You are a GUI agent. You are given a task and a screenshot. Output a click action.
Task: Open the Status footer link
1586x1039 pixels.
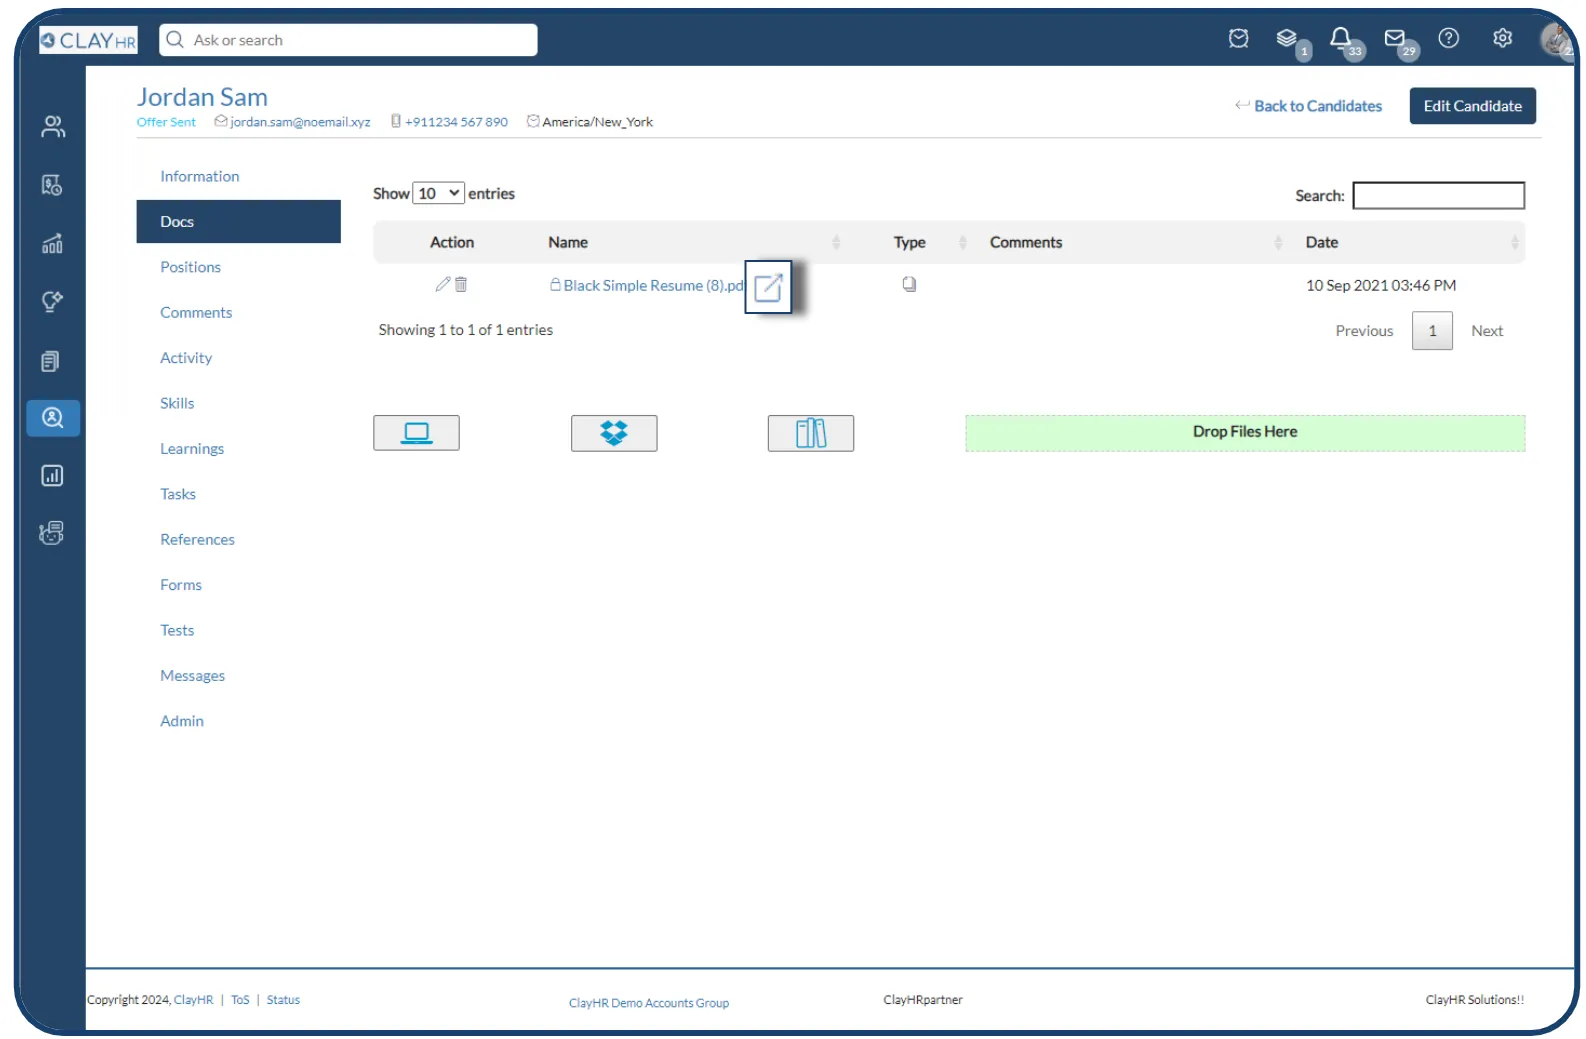point(283,1000)
